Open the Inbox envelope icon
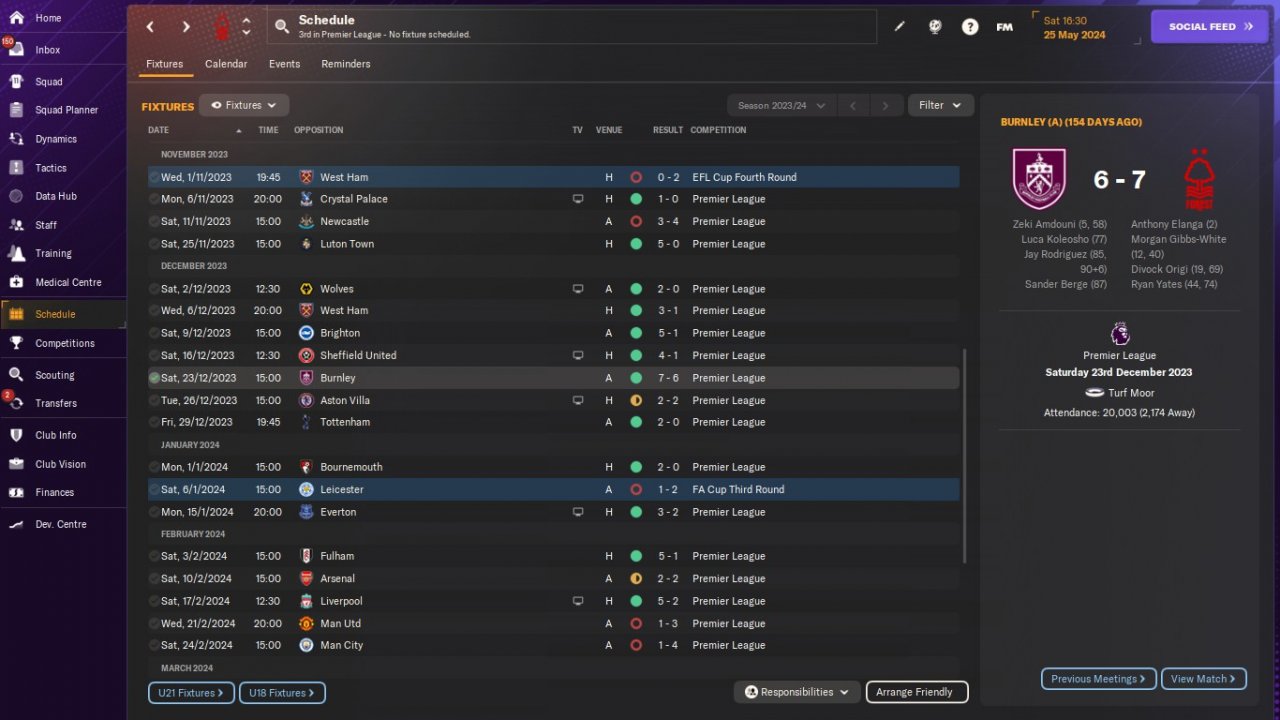The width and height of the screenshot is (1280, 720). 16,49
